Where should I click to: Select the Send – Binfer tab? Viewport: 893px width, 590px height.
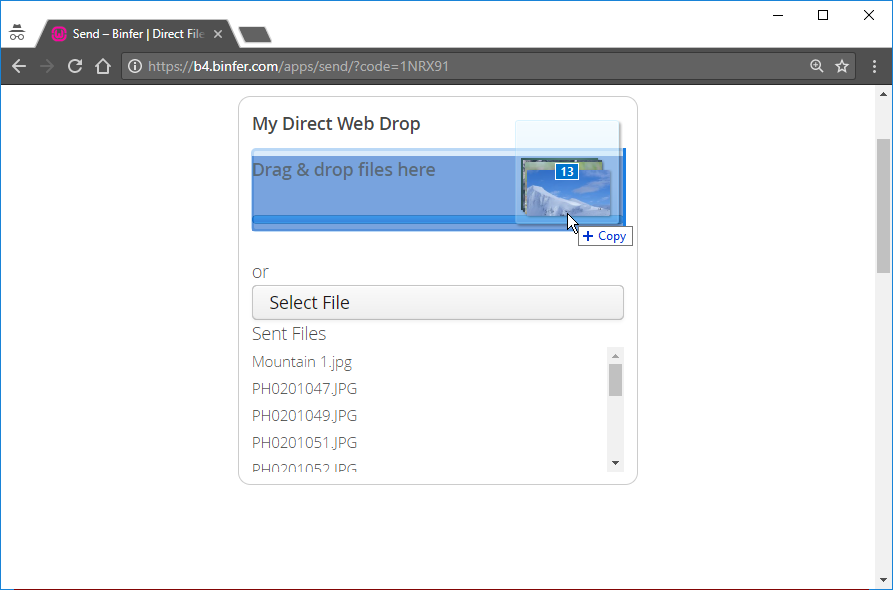coord(137,34)
